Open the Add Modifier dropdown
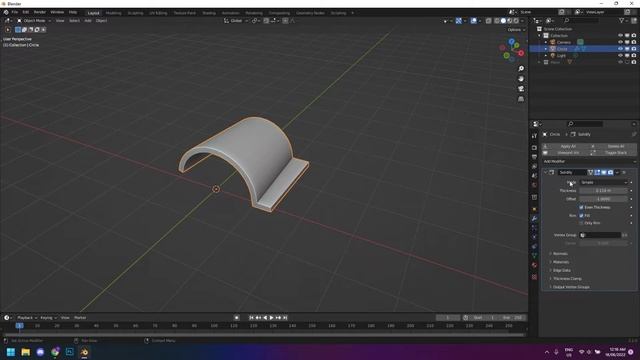The image size is (640, 360). [x=589, y=162]
